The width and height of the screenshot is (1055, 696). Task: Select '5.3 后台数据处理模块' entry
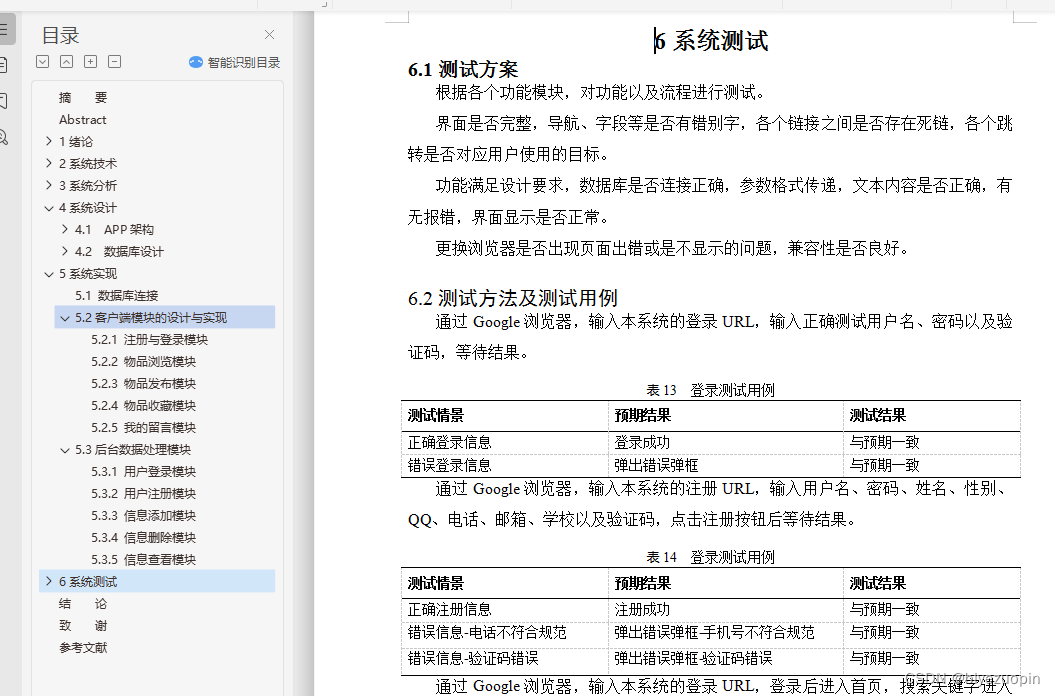click(133, 450)
